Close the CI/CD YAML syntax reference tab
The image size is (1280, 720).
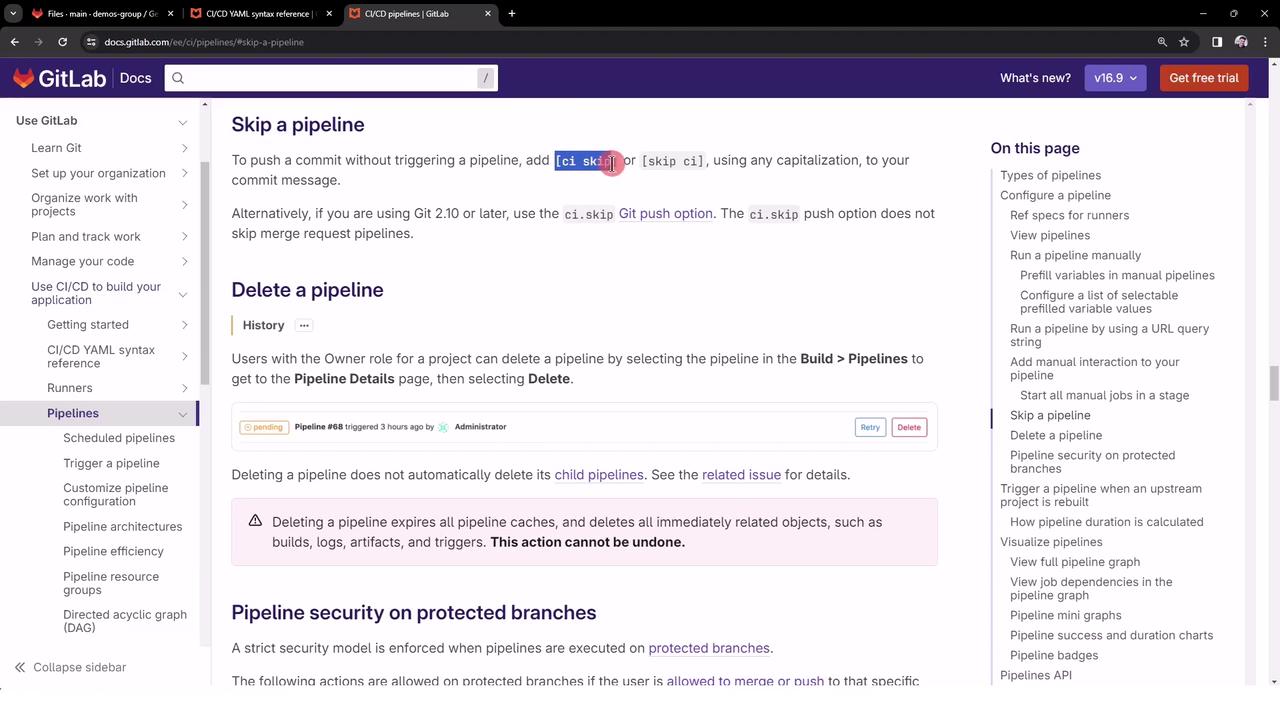(329, 14)
